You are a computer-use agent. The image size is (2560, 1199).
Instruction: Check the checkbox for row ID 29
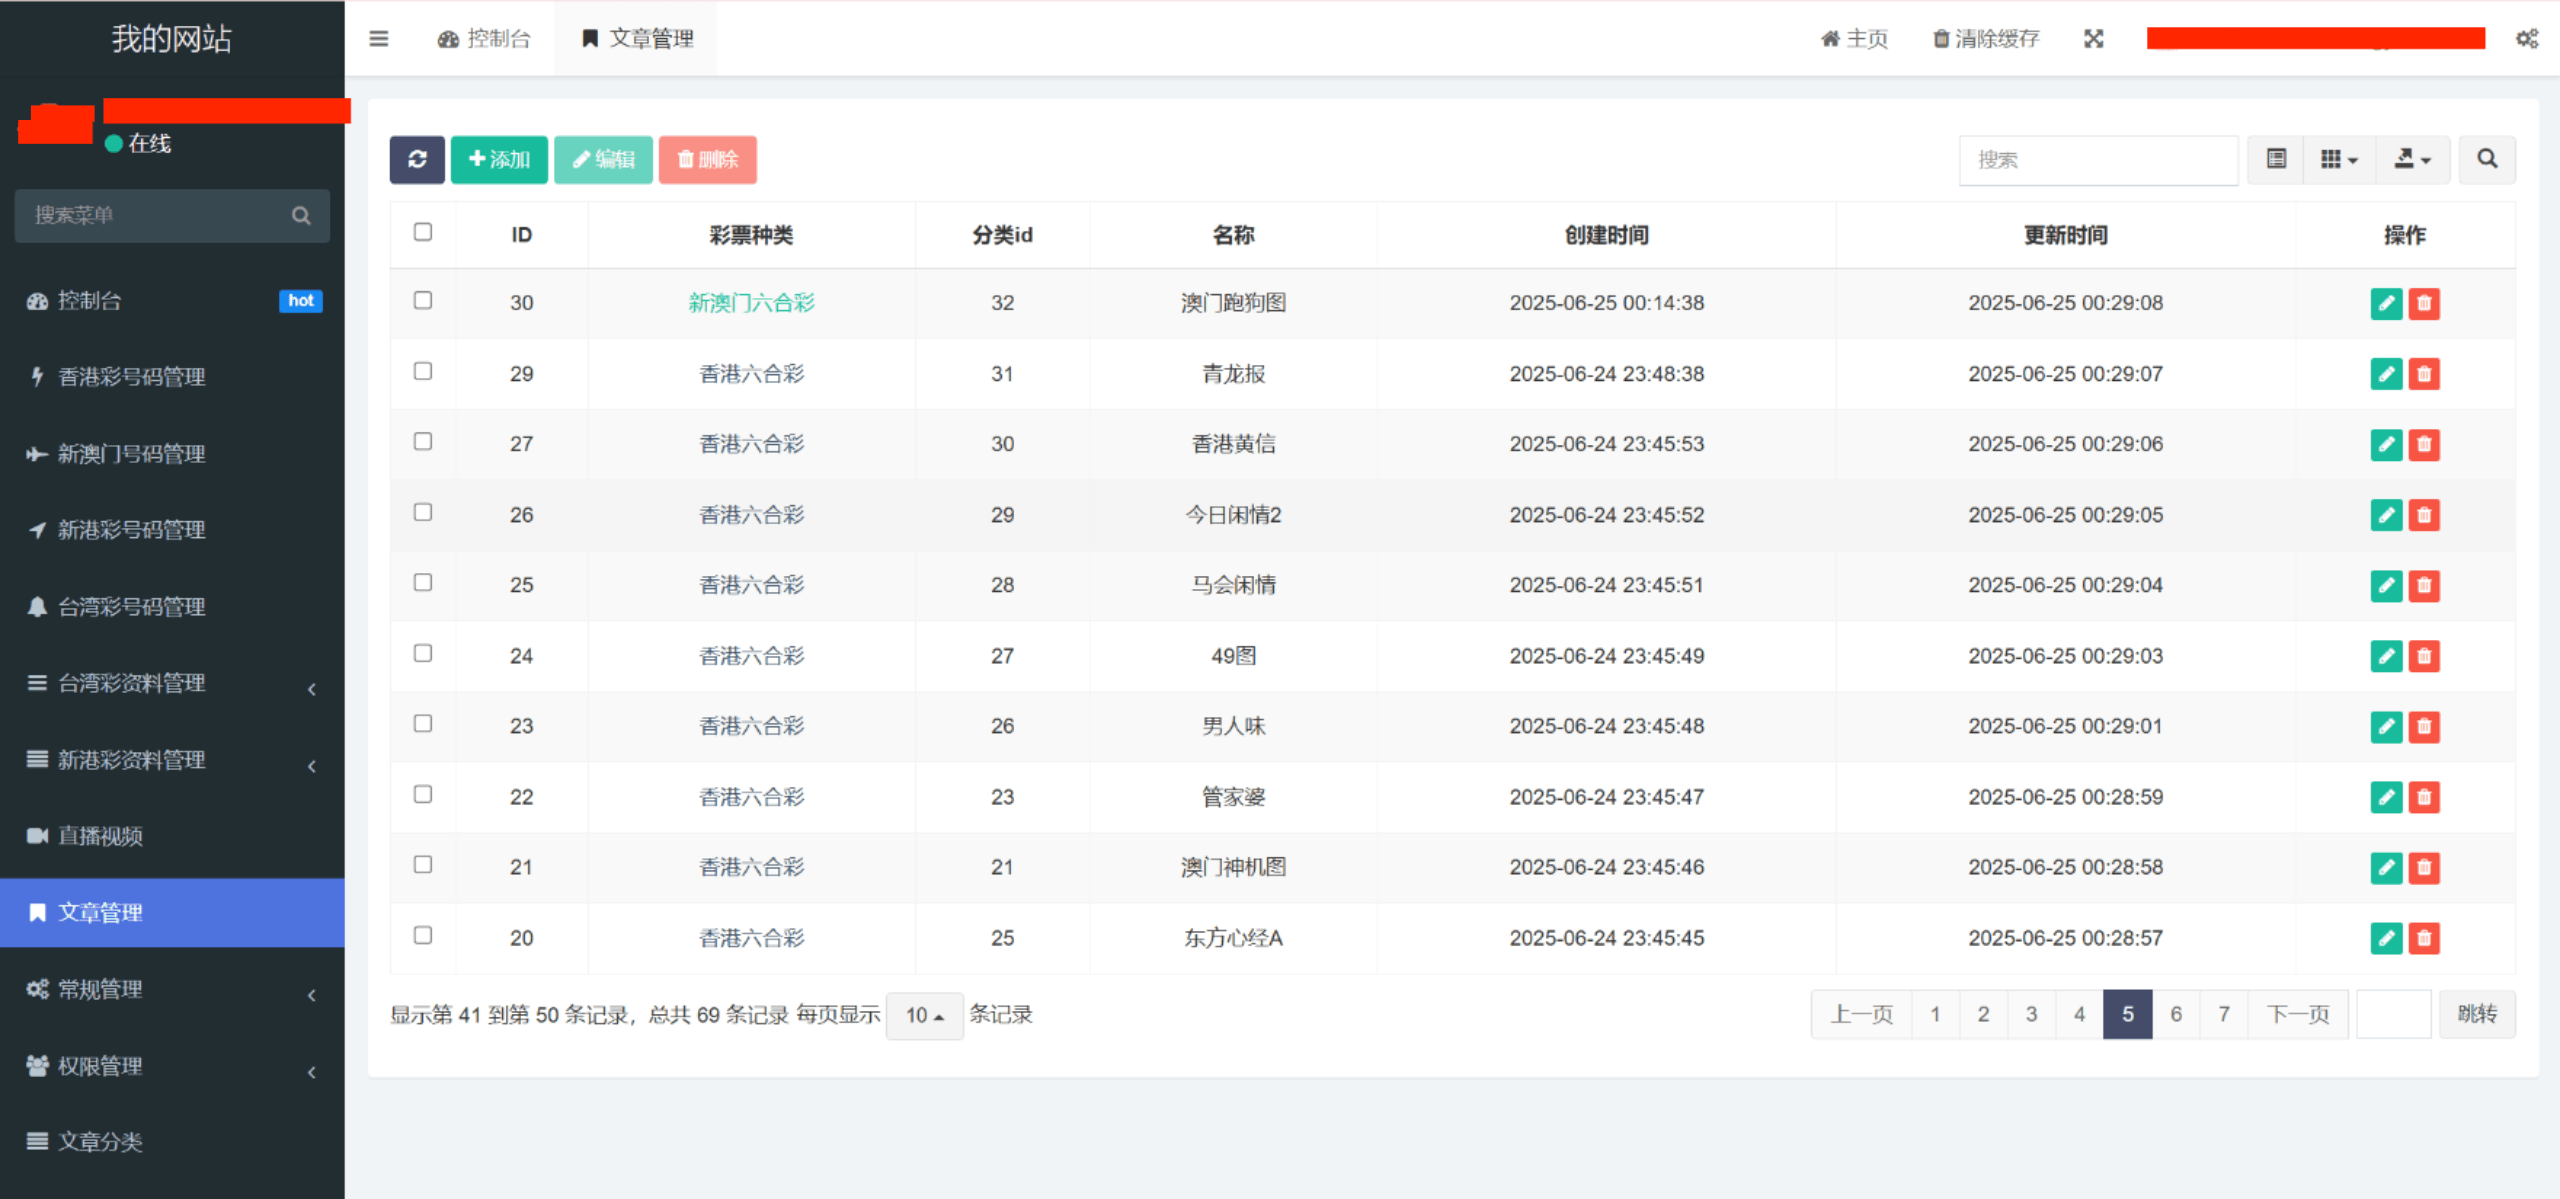(x=423, y=371)
